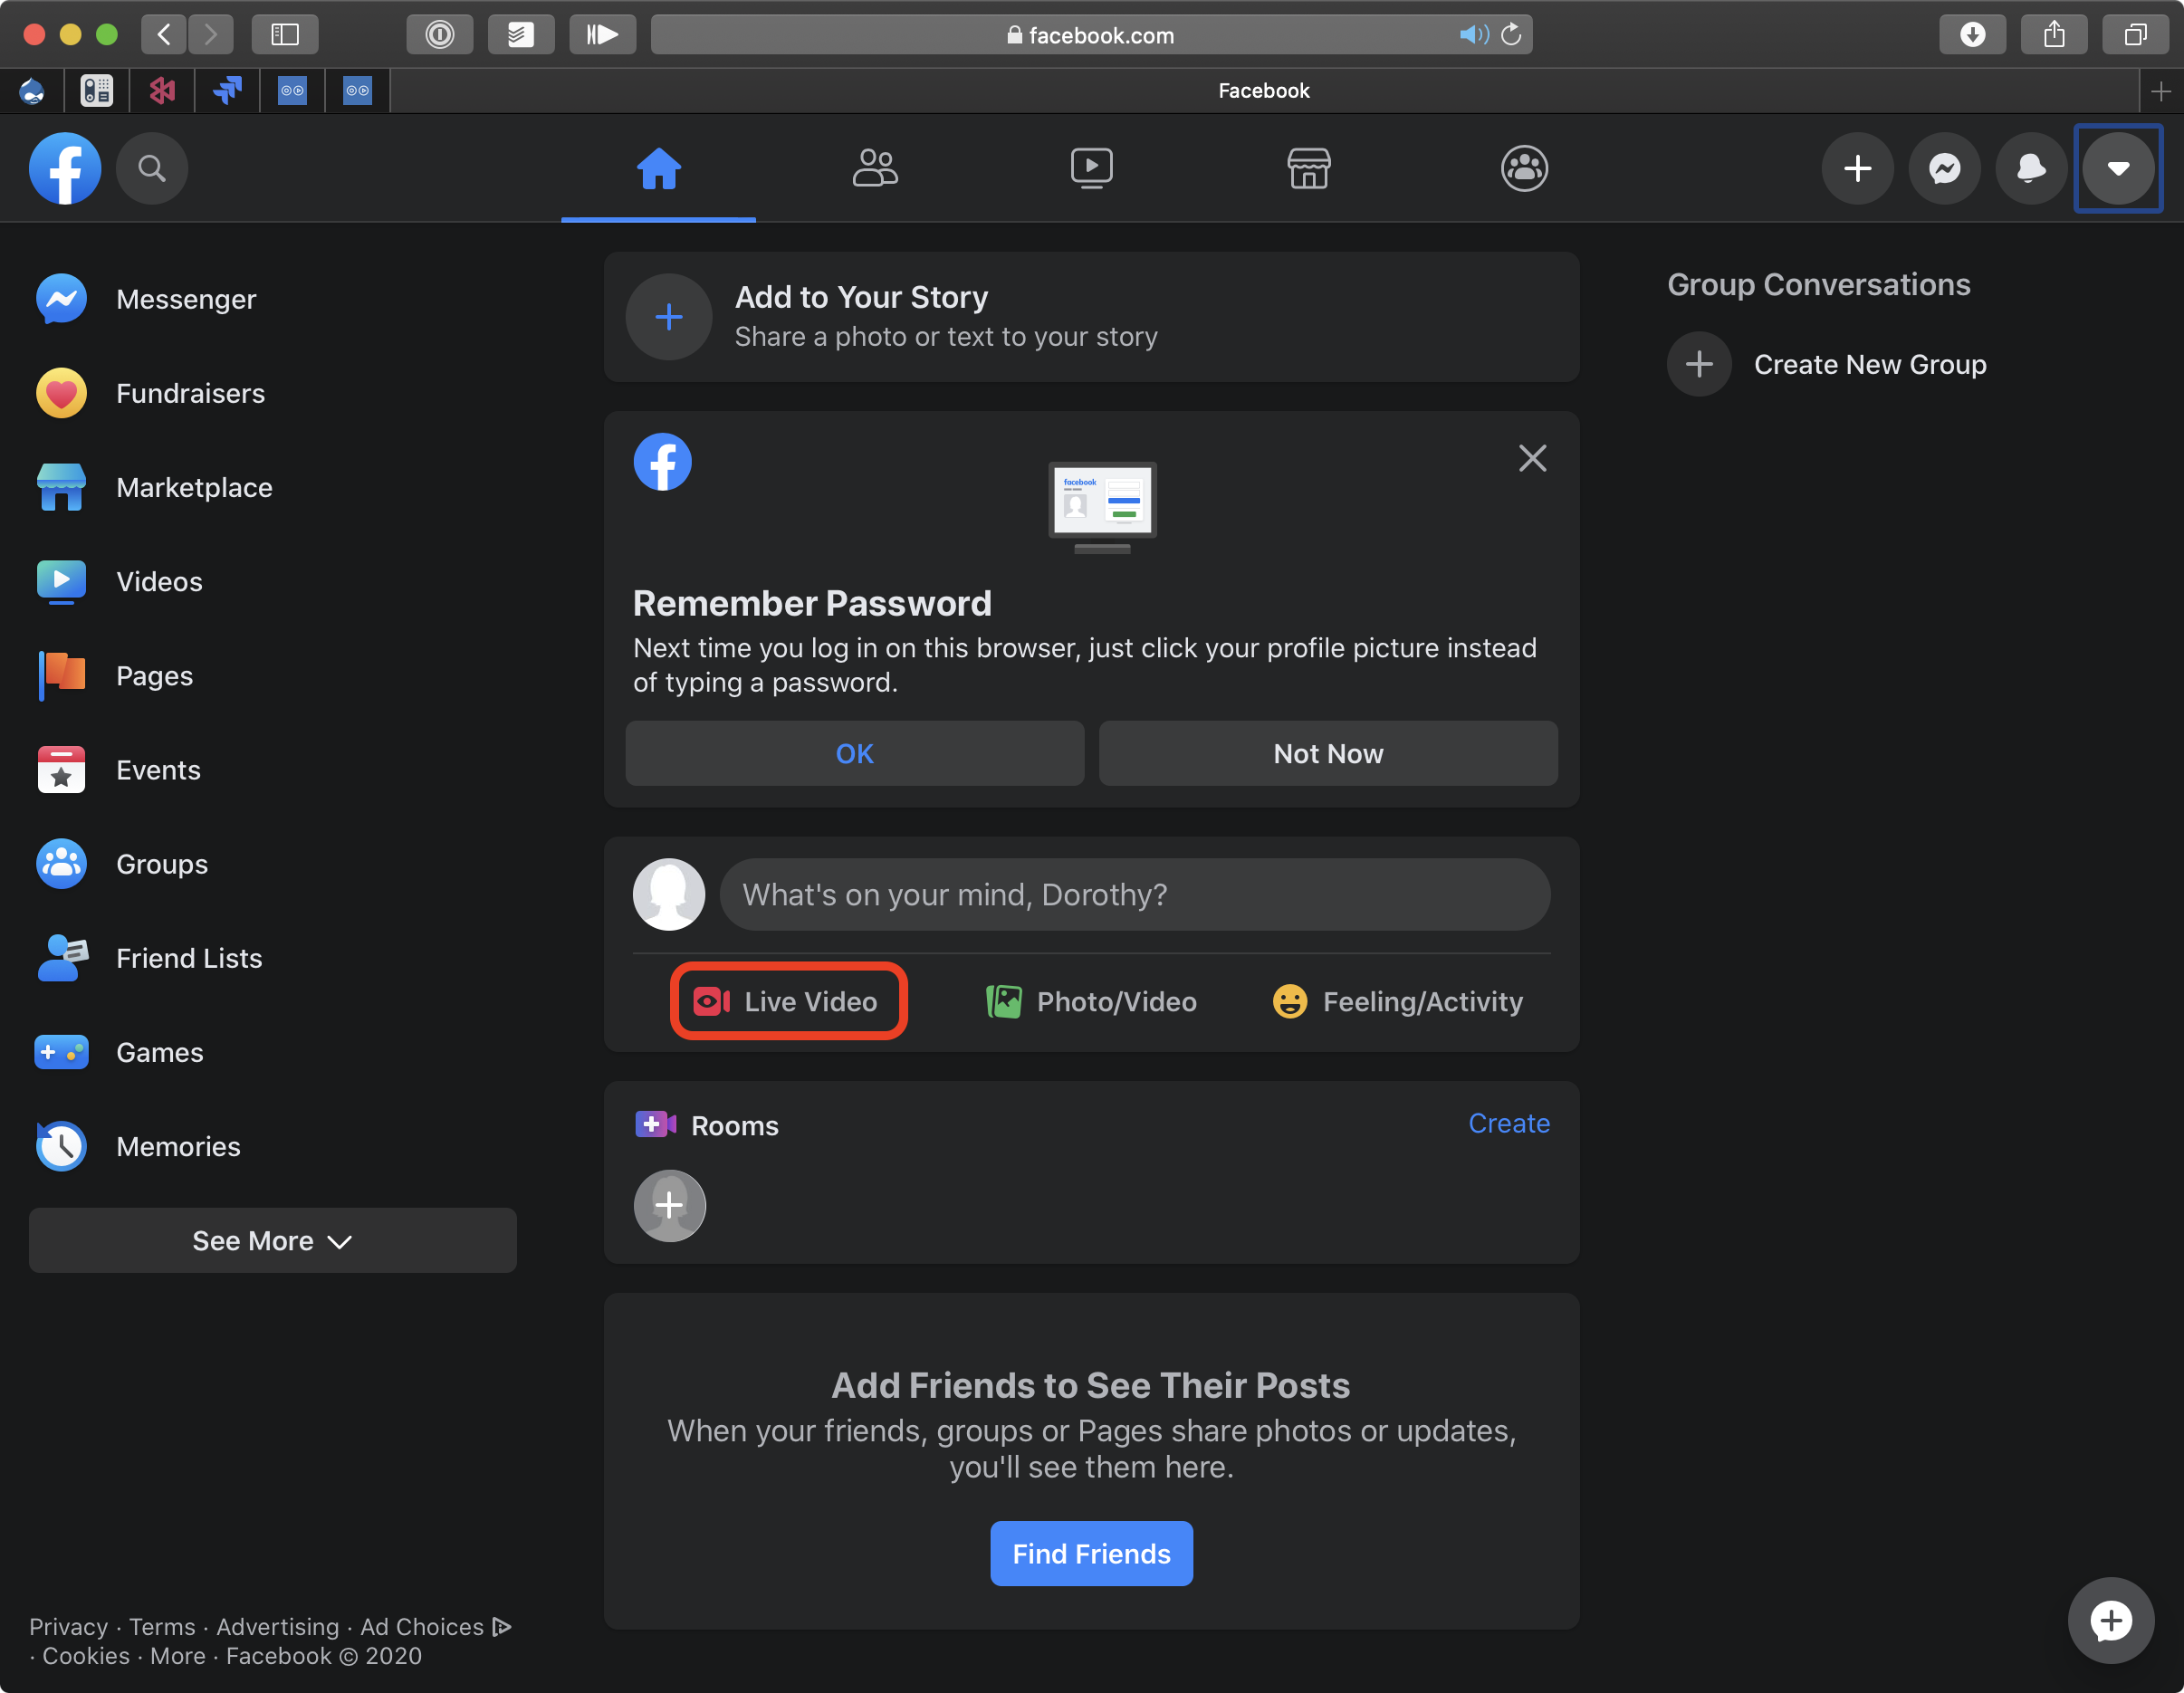The image size is (2184, 1693).
Task: Open the 1Password extension button
Action: click(440, 35)
